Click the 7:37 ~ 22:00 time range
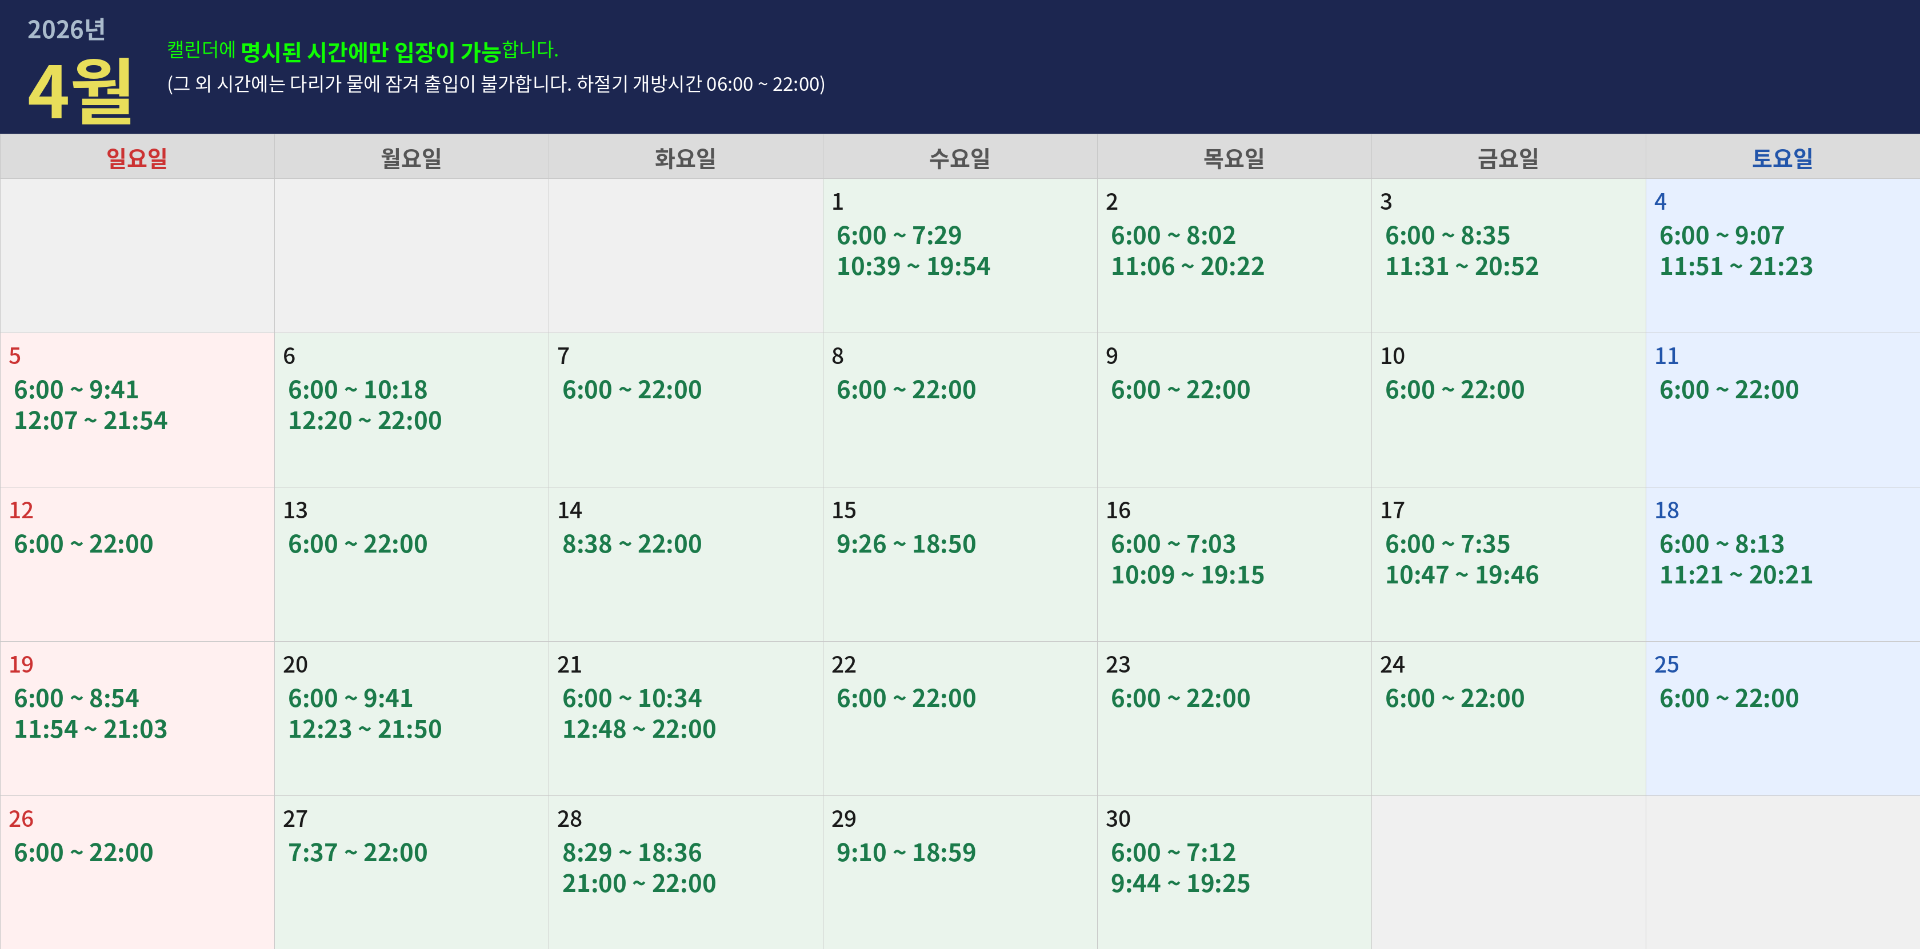The image size is (1920, 949). [x=358, y=853]
